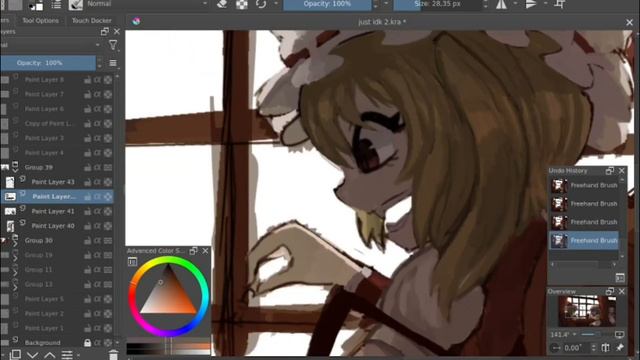Switch to the Tool Options tab
This screenshot has height=360, width=640.
pos(40,20)
